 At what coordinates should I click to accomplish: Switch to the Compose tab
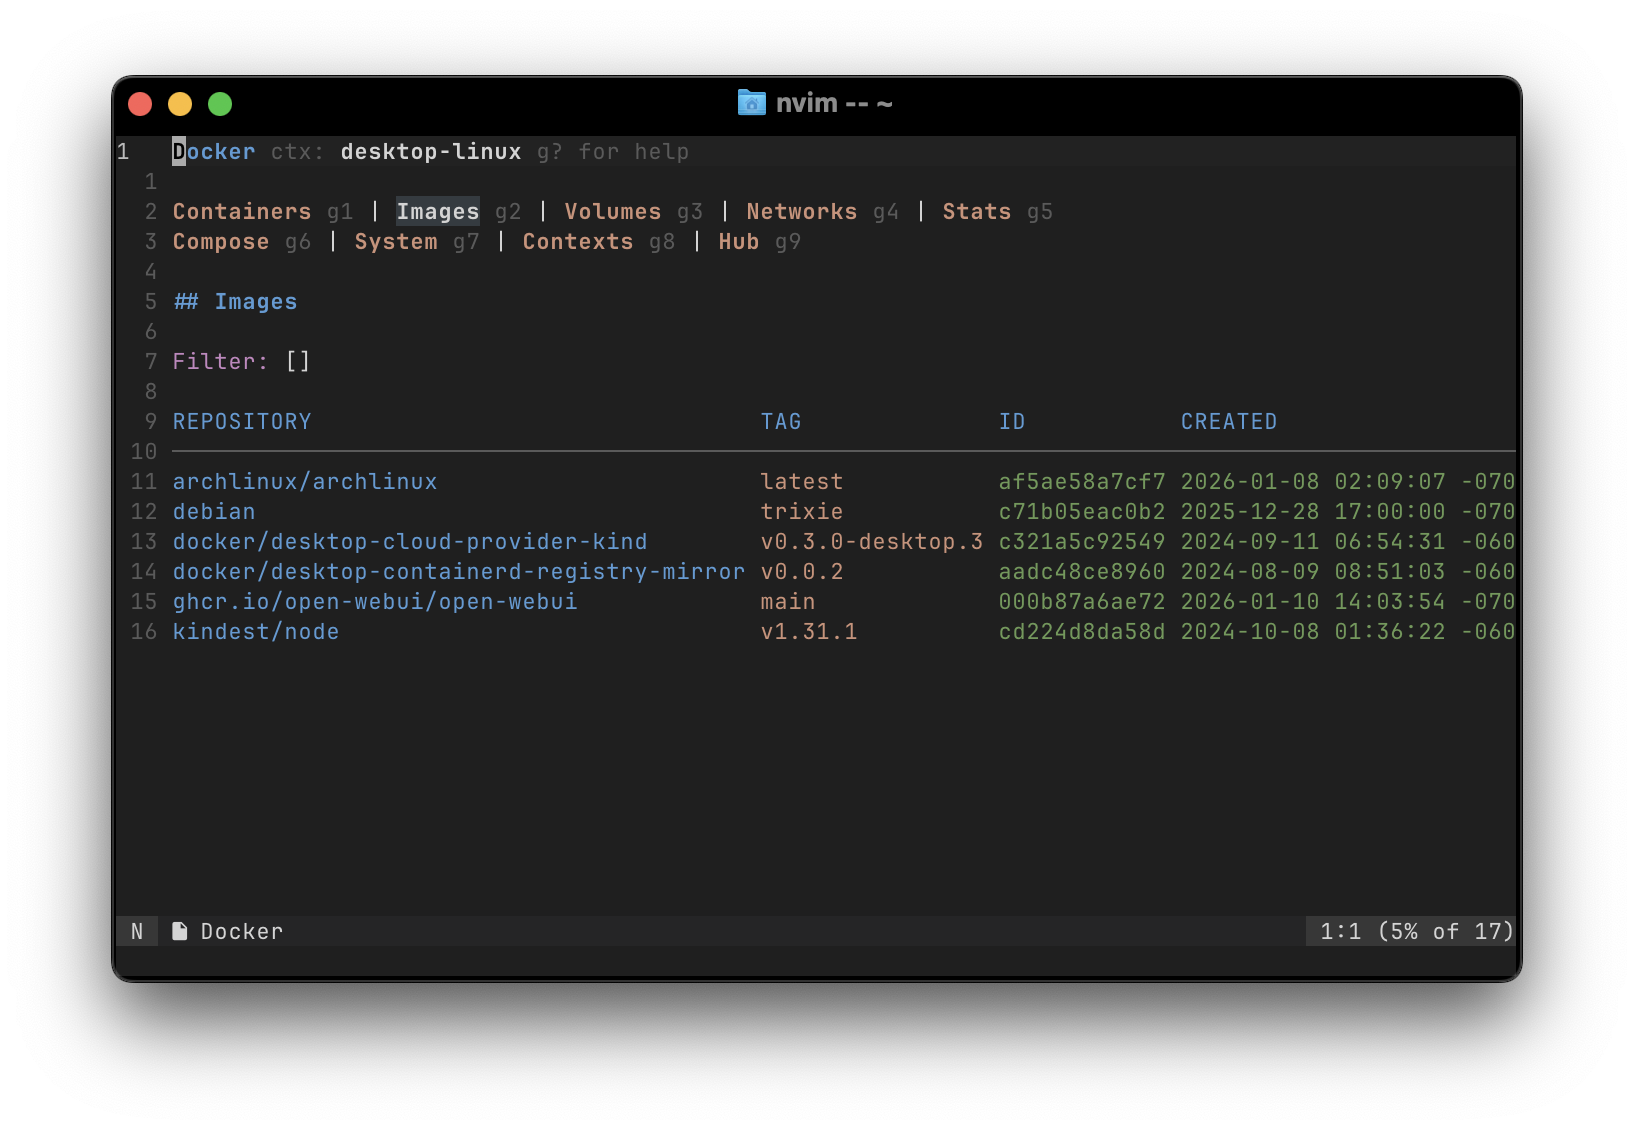click(221, 242)
